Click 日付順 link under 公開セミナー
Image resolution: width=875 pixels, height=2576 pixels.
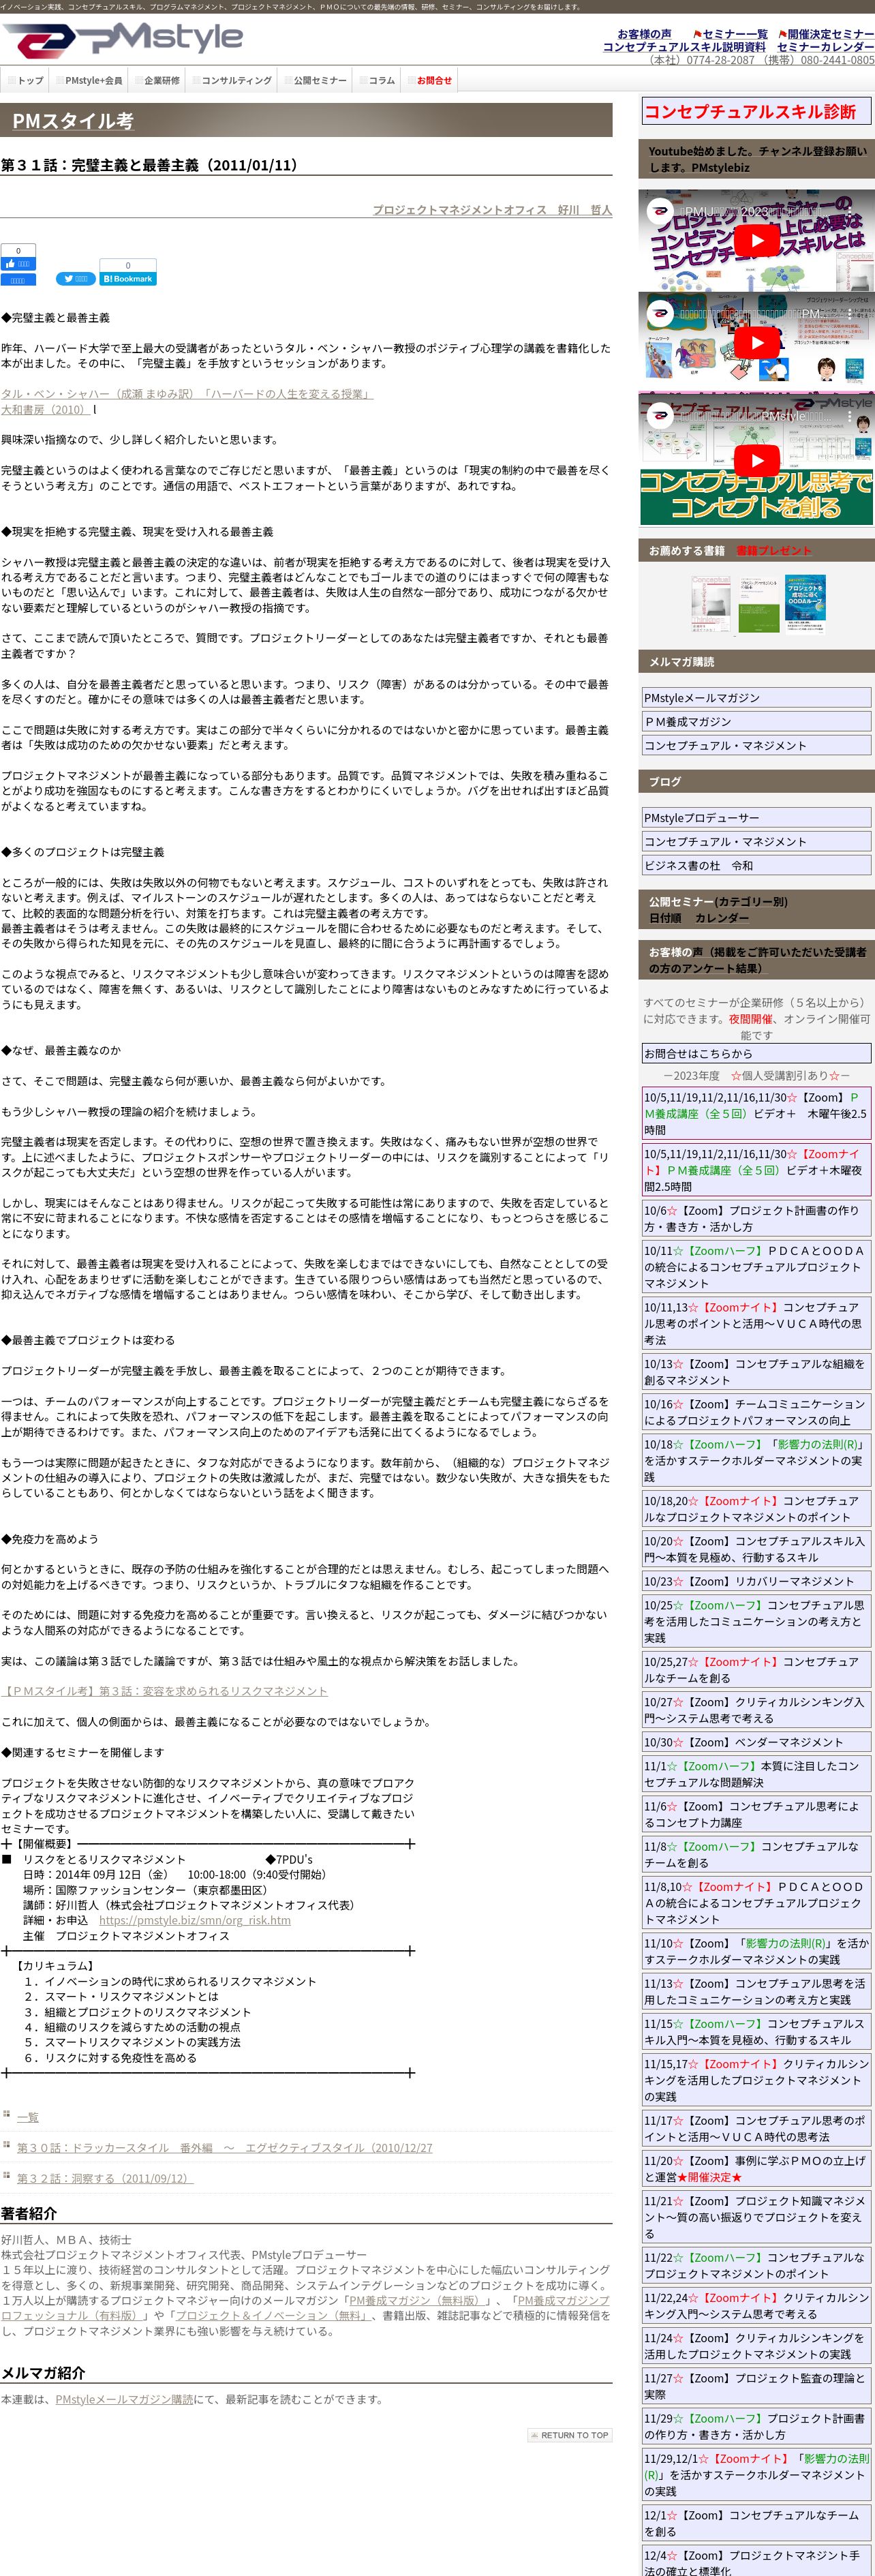coord(665,918)
